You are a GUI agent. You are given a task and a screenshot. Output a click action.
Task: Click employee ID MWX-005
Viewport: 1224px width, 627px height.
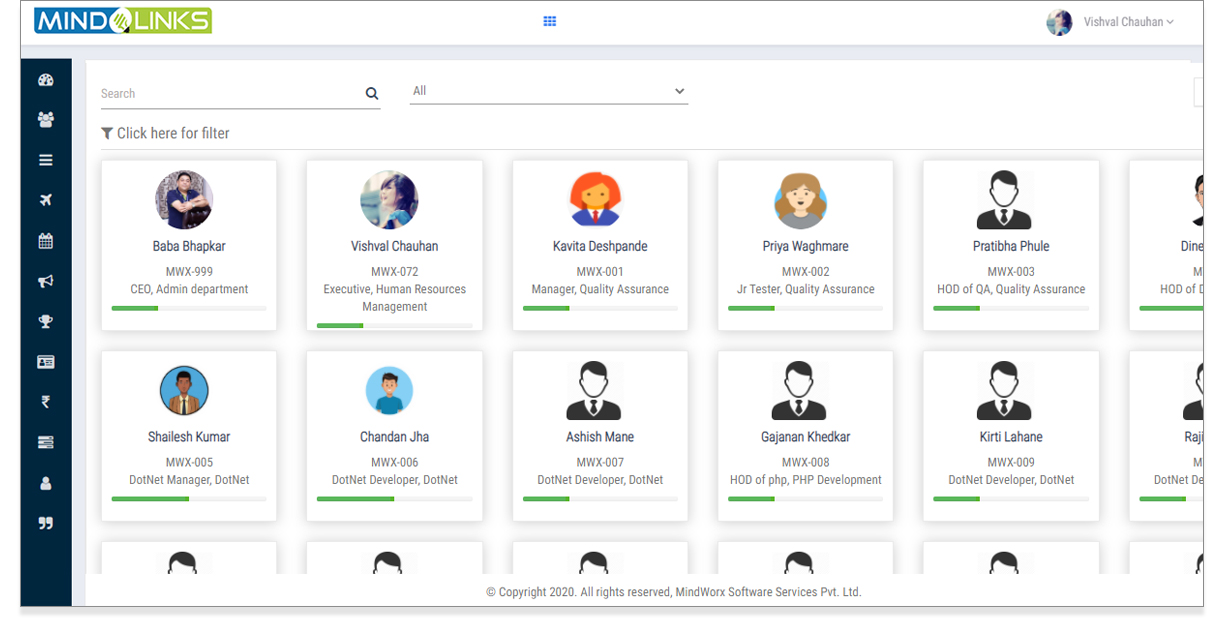click(x=189, y=463)
